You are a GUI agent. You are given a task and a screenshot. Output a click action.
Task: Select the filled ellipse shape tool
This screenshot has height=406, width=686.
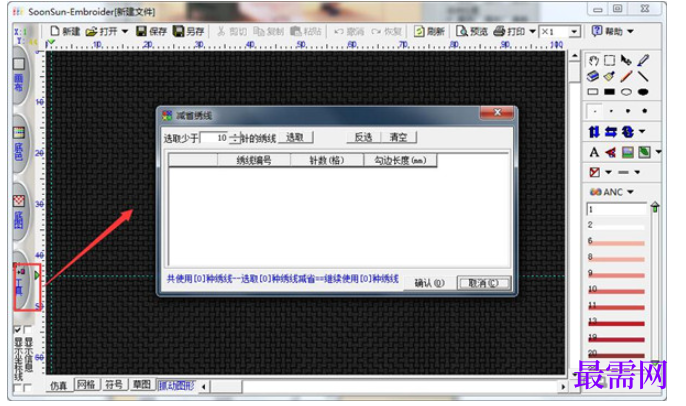(x=643, y=92)
